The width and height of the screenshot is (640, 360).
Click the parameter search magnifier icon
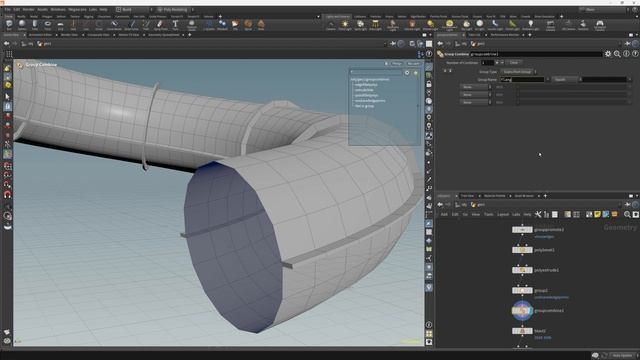pos(617,54)
